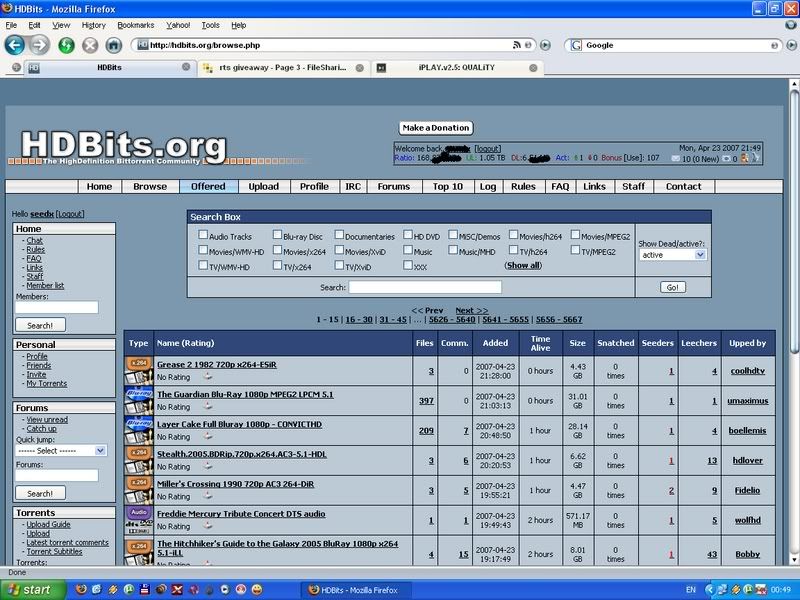Click the torrent Search text field
Screen dimensions: 800x600
pos(425,287)
